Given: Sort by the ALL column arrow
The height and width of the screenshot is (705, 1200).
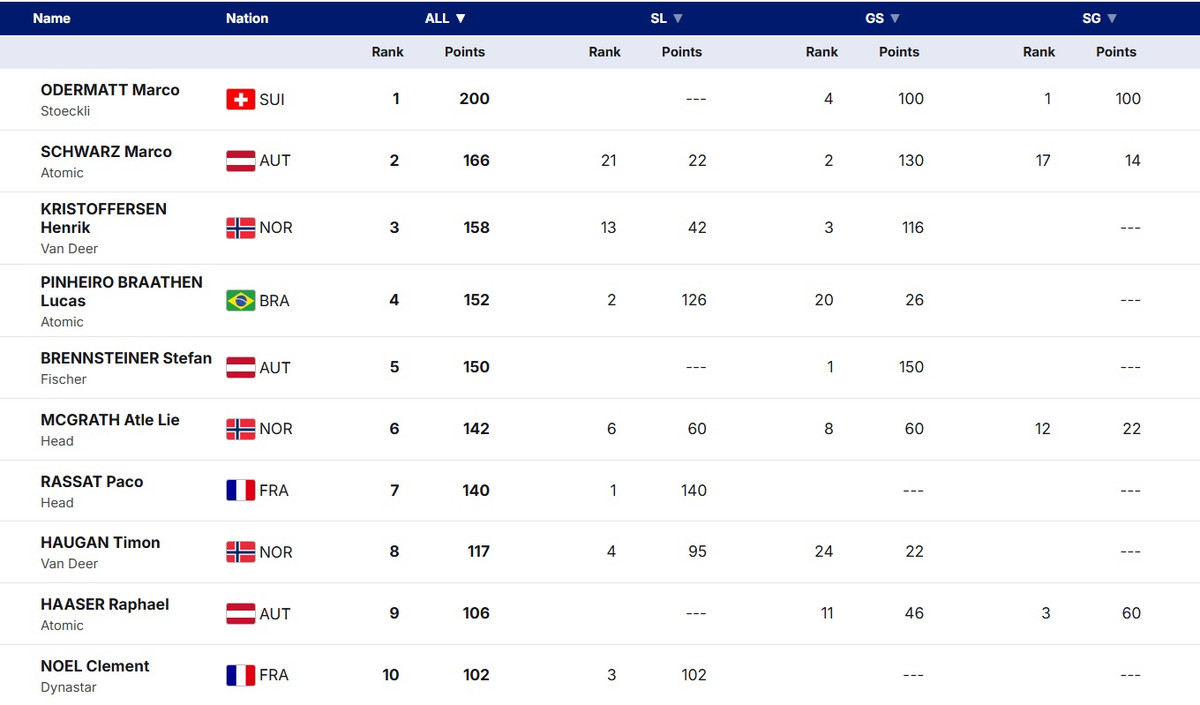Looking at the screenshot, I should click(461, 18).
